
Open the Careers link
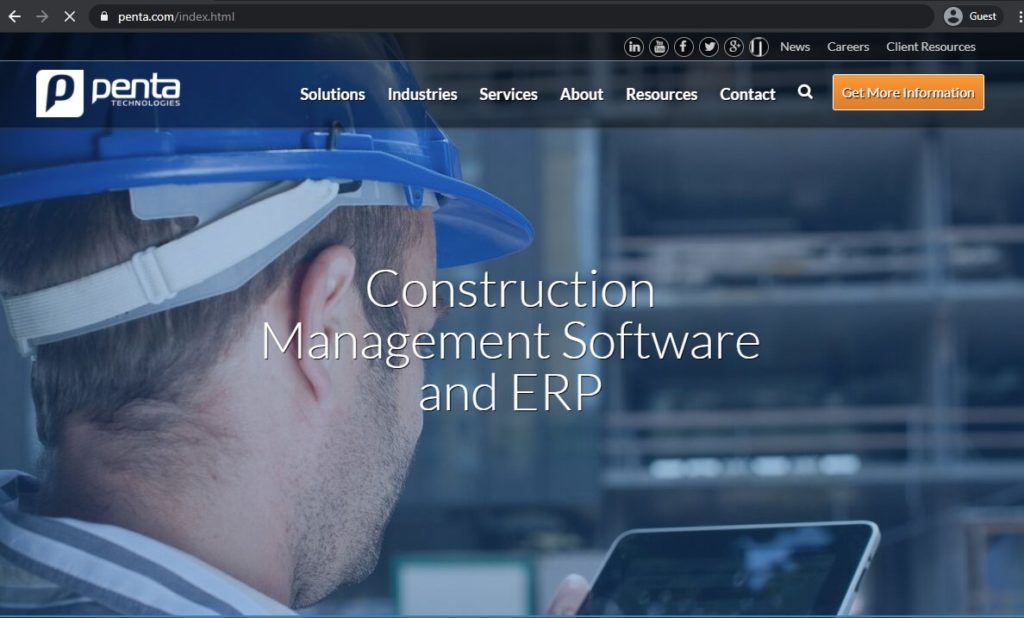[x=848, y=46]
